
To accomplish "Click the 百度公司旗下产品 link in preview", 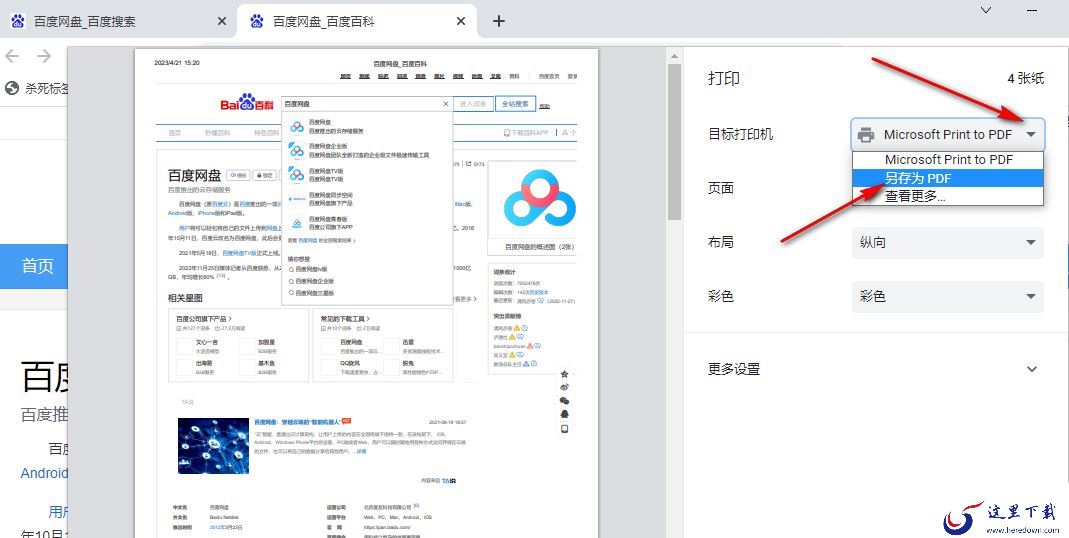I will (203, 318).
